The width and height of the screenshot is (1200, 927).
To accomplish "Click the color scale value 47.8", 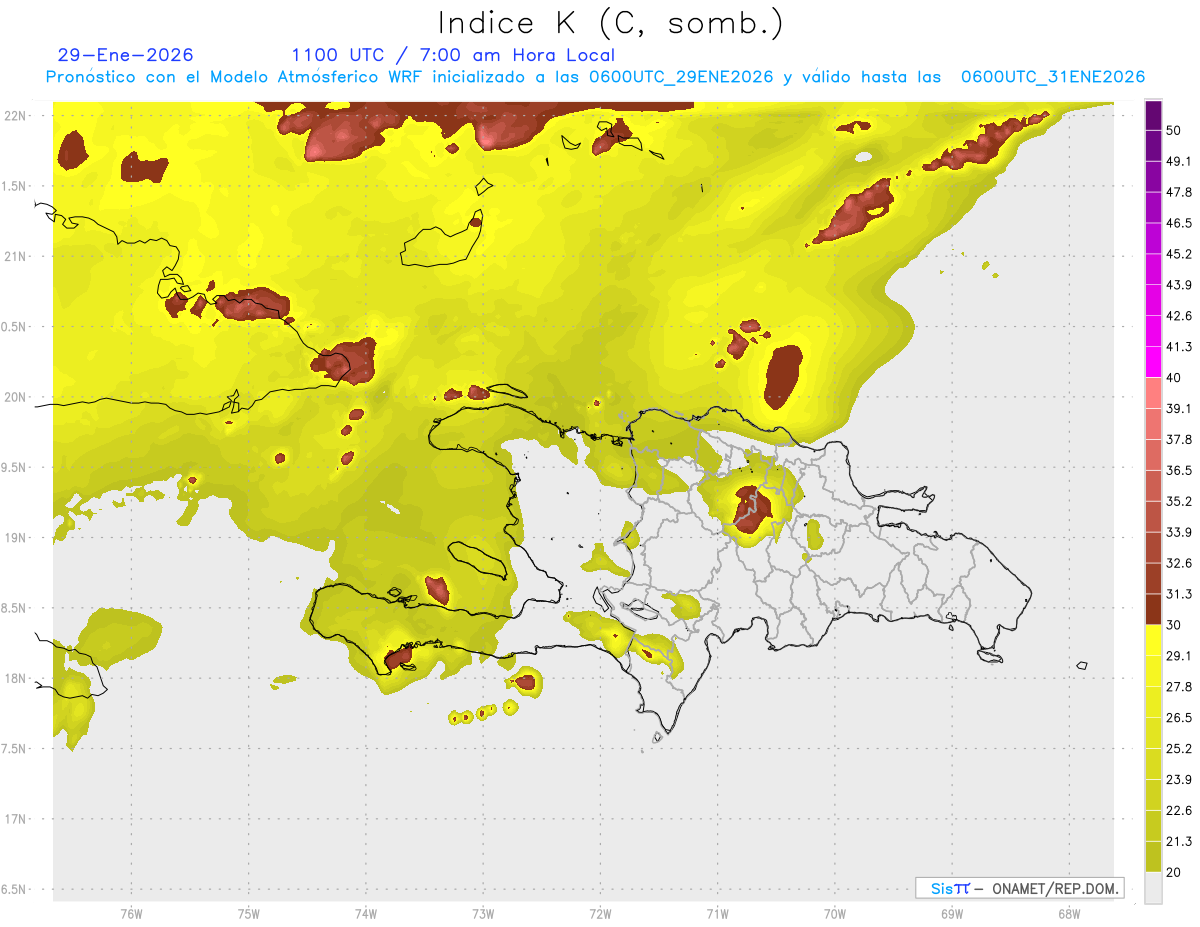I will 1179,192.
